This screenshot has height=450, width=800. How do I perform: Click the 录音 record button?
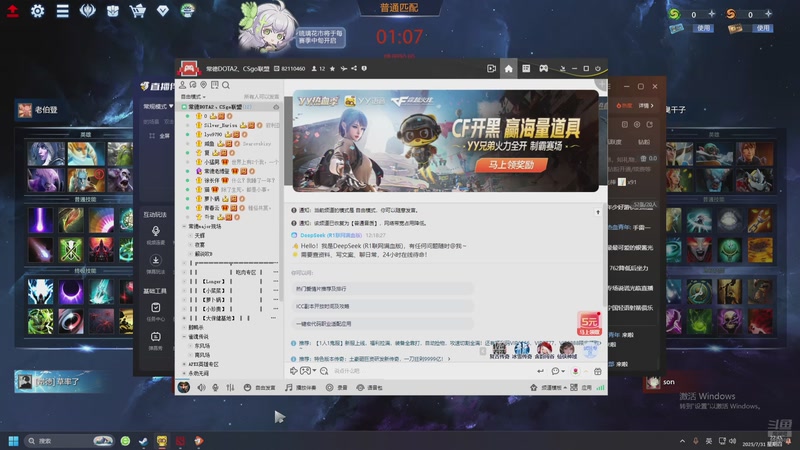pos(337,388)
